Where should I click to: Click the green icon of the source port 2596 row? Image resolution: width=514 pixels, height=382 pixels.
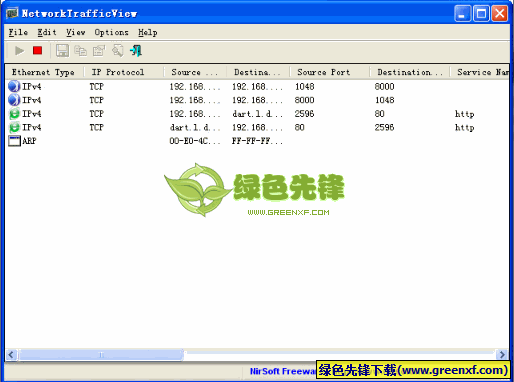(14, 114)
